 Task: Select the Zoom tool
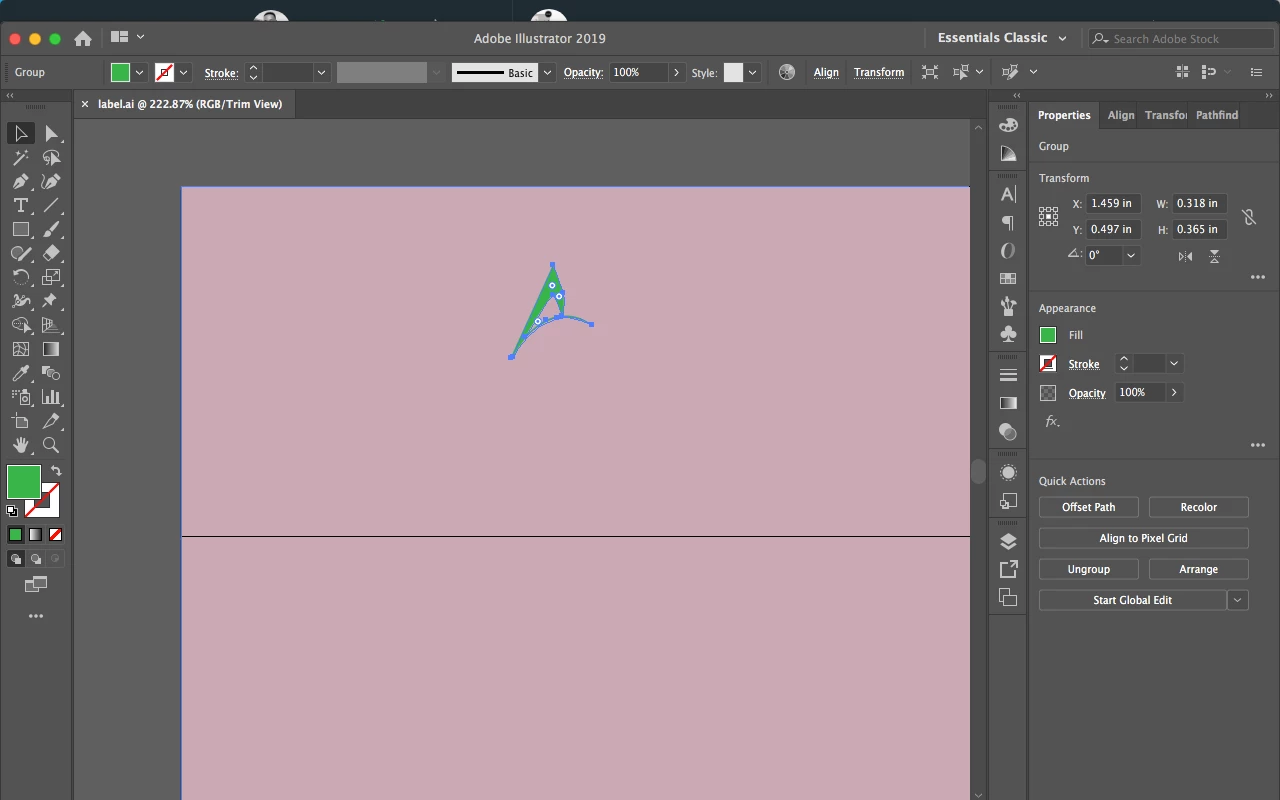tap(51, 445)
